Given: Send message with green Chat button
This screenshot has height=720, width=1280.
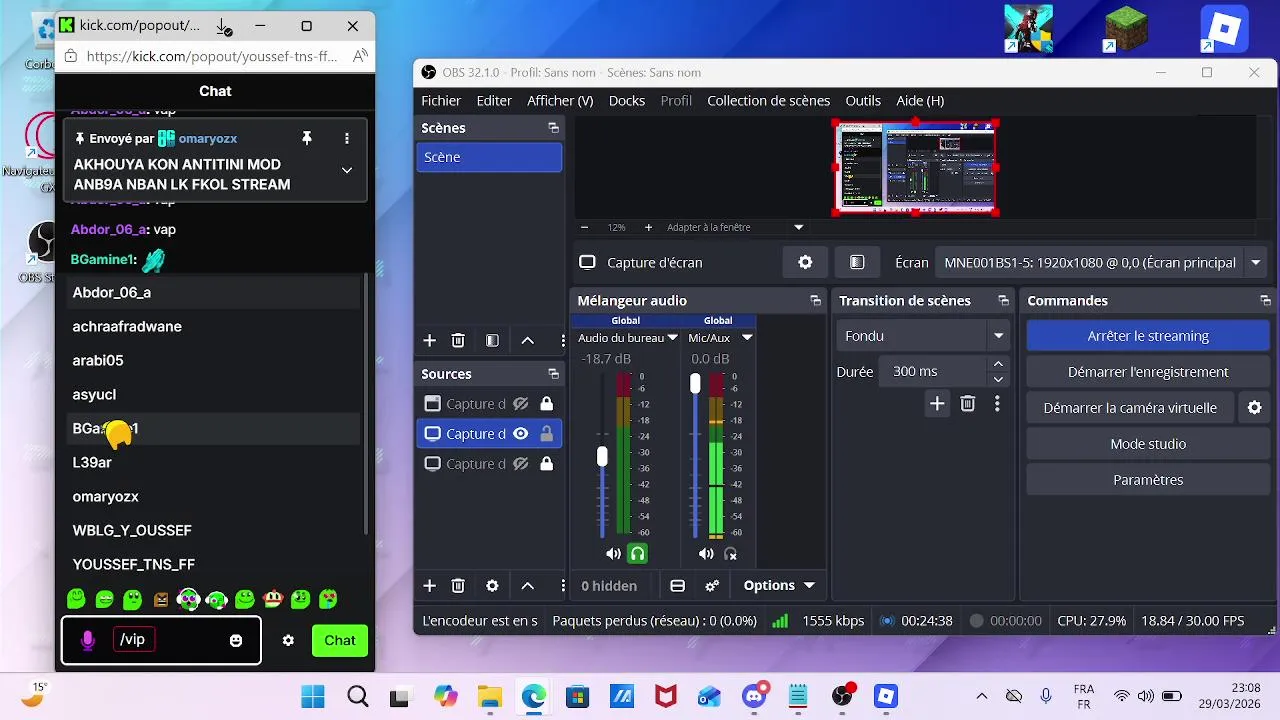Looking at the screenshot, I should 340,640.
